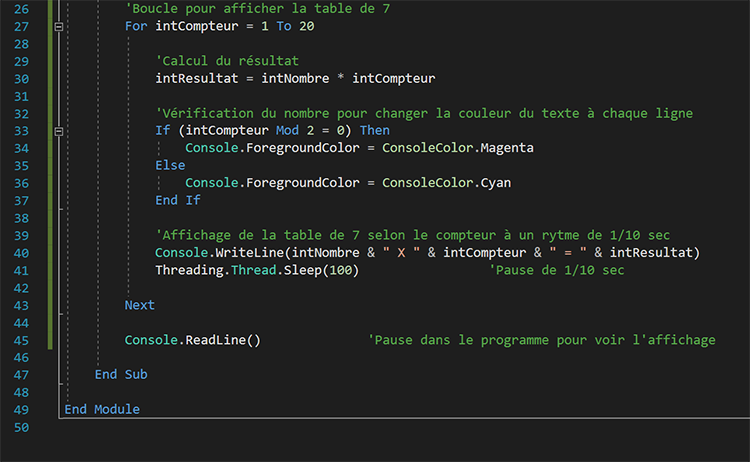The image size is (750, 462).
Task: Click 'Console.WriteLine' on line 40
Action: (220, 253)
